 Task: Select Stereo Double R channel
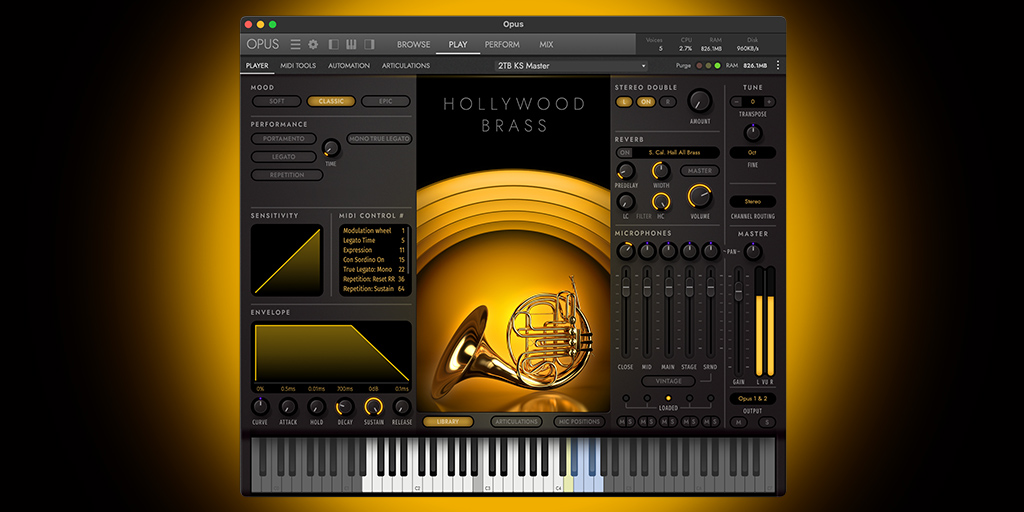(x=667, y=102)
